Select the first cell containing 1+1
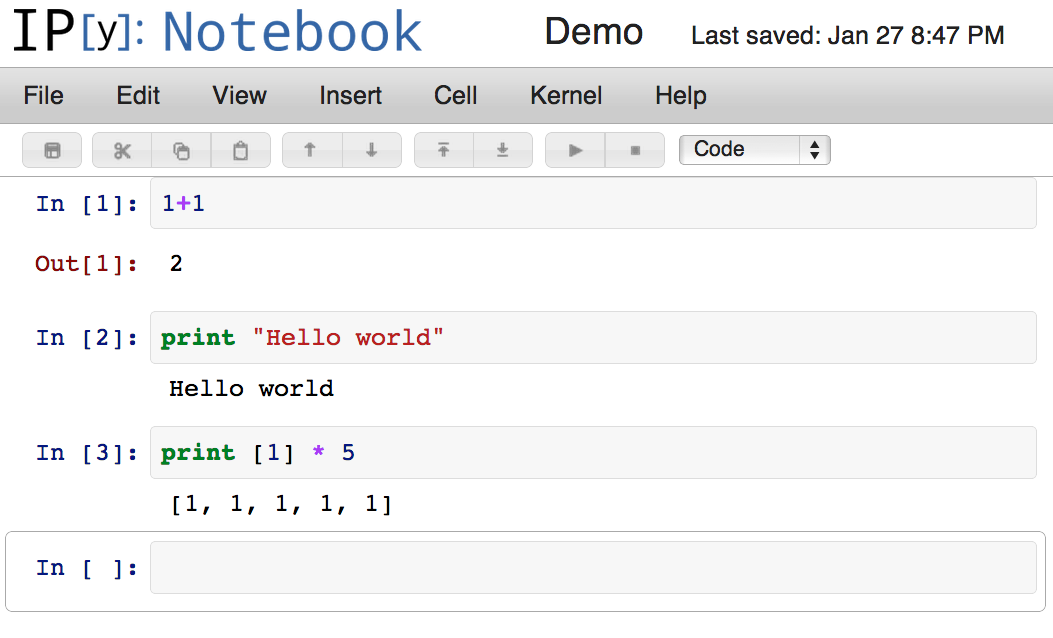This screenshot has height=638, width=1053. [x=592, y=204]
